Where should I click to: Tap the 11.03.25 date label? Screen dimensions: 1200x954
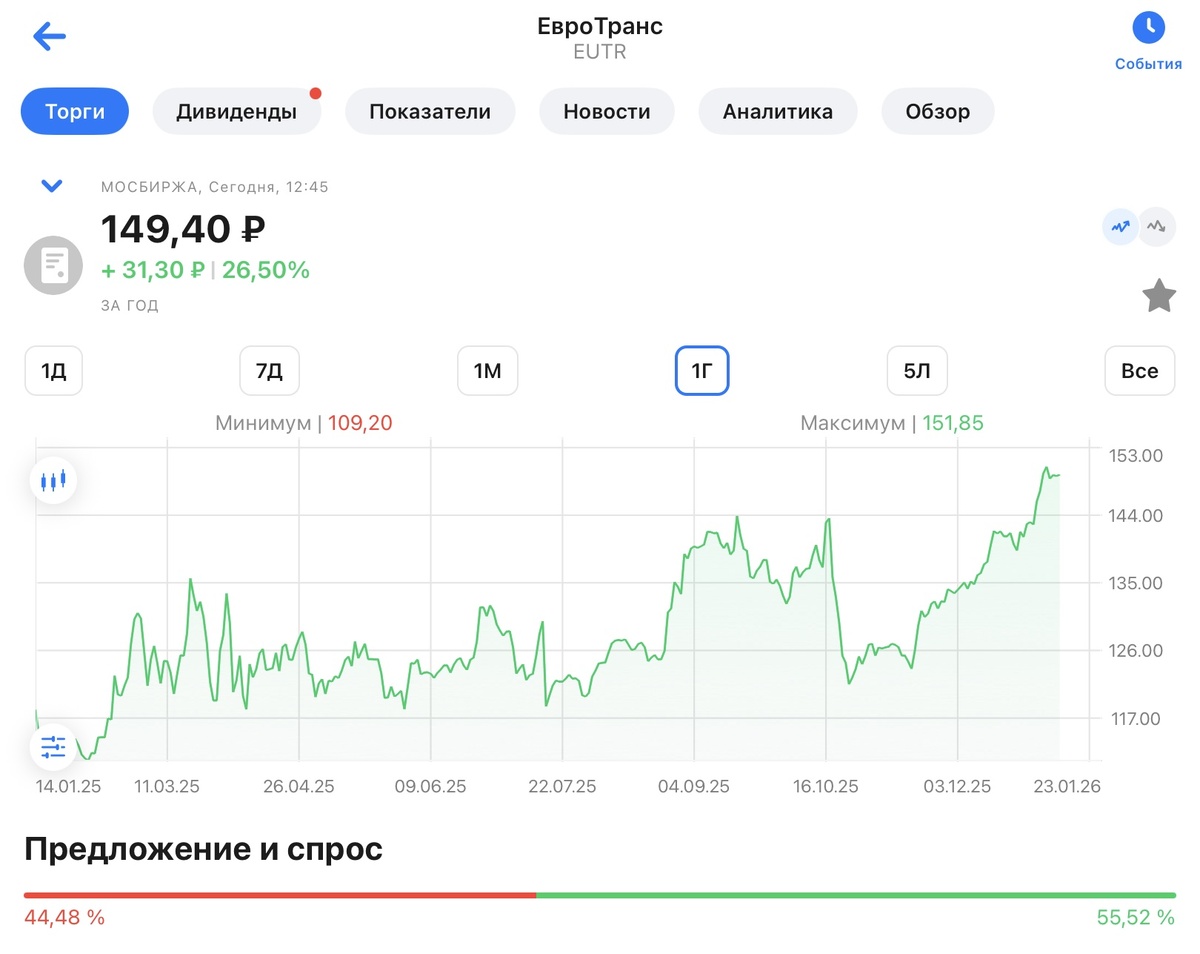pyautogui.click(x=167, y=787)
